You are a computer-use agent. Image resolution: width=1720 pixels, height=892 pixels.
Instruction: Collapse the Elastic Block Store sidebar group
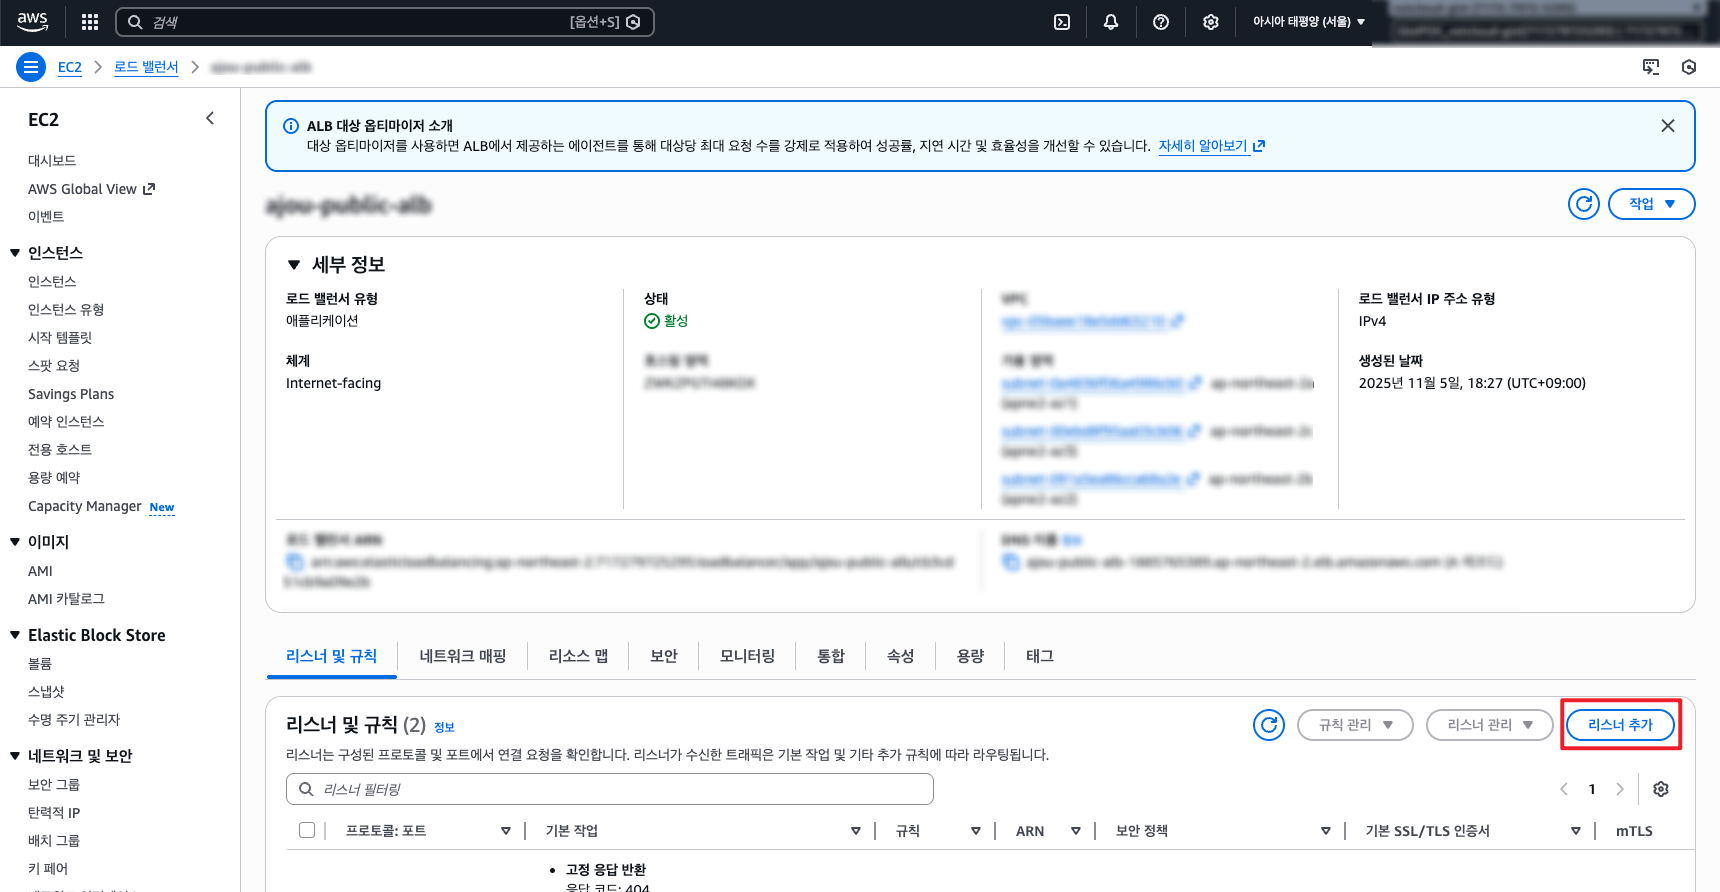[x=15, y=635]
